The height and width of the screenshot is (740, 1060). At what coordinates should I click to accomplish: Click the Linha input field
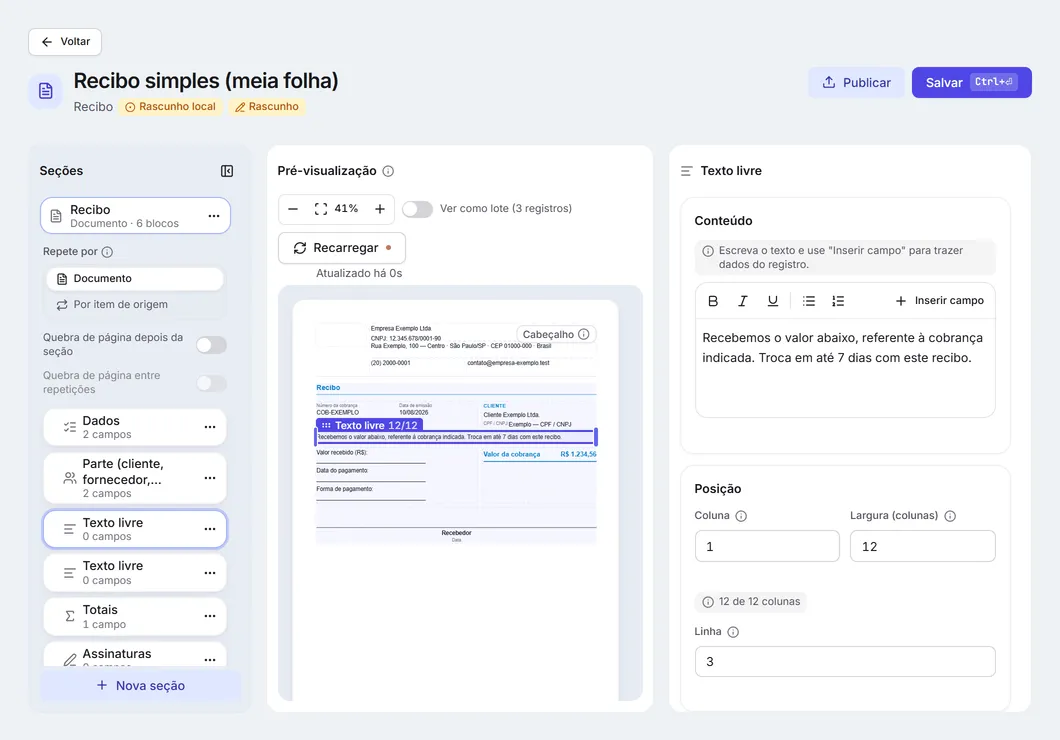point(845,662)
